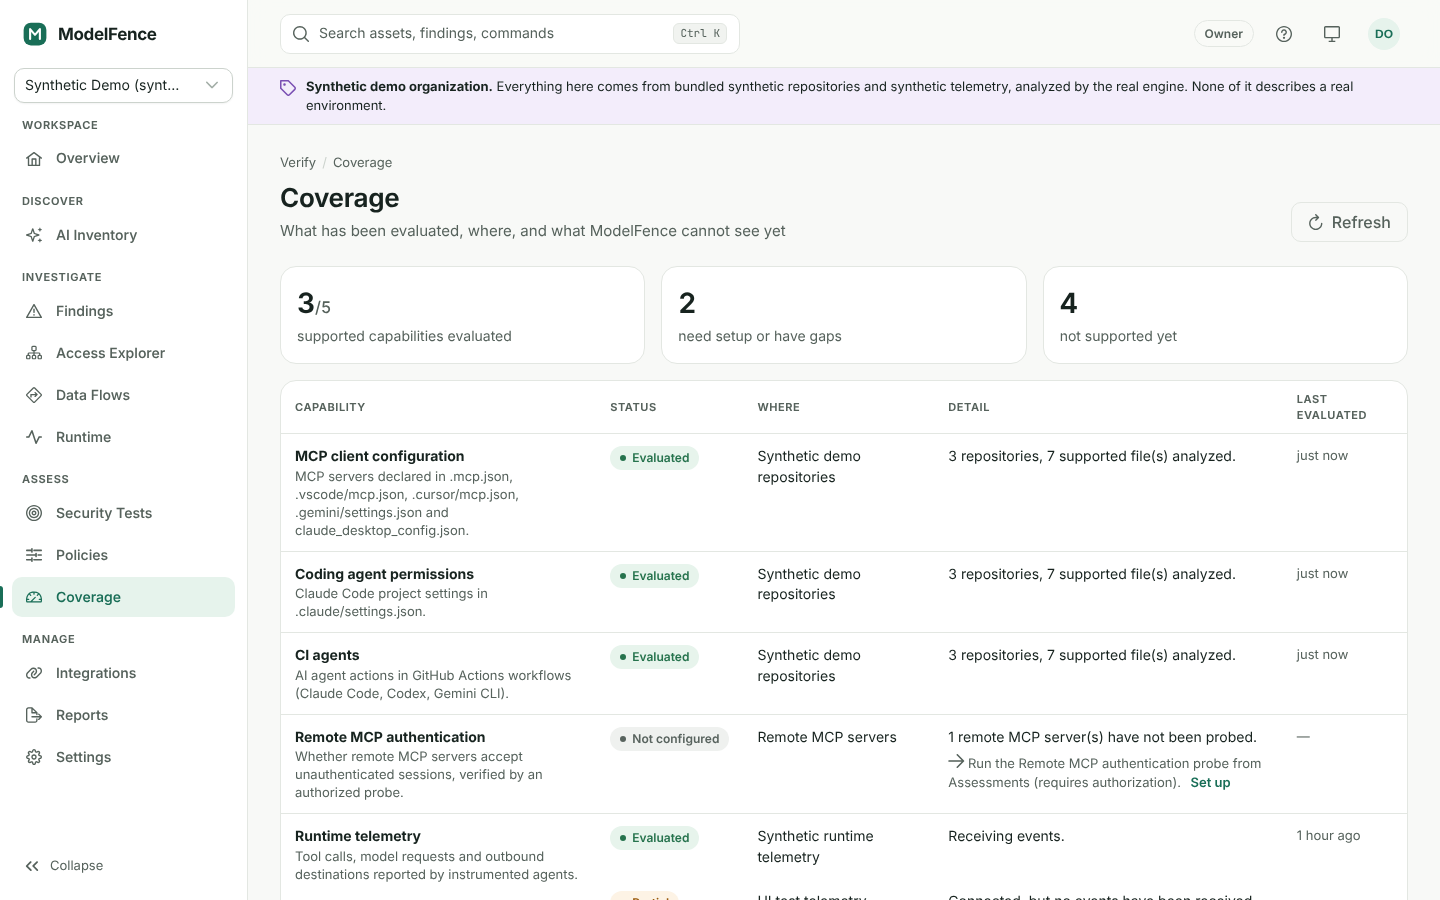Click the 'Runtime telemetry' capability title
The width and height of the screenshot is (1440, 900).
click(x=358, y=836)
